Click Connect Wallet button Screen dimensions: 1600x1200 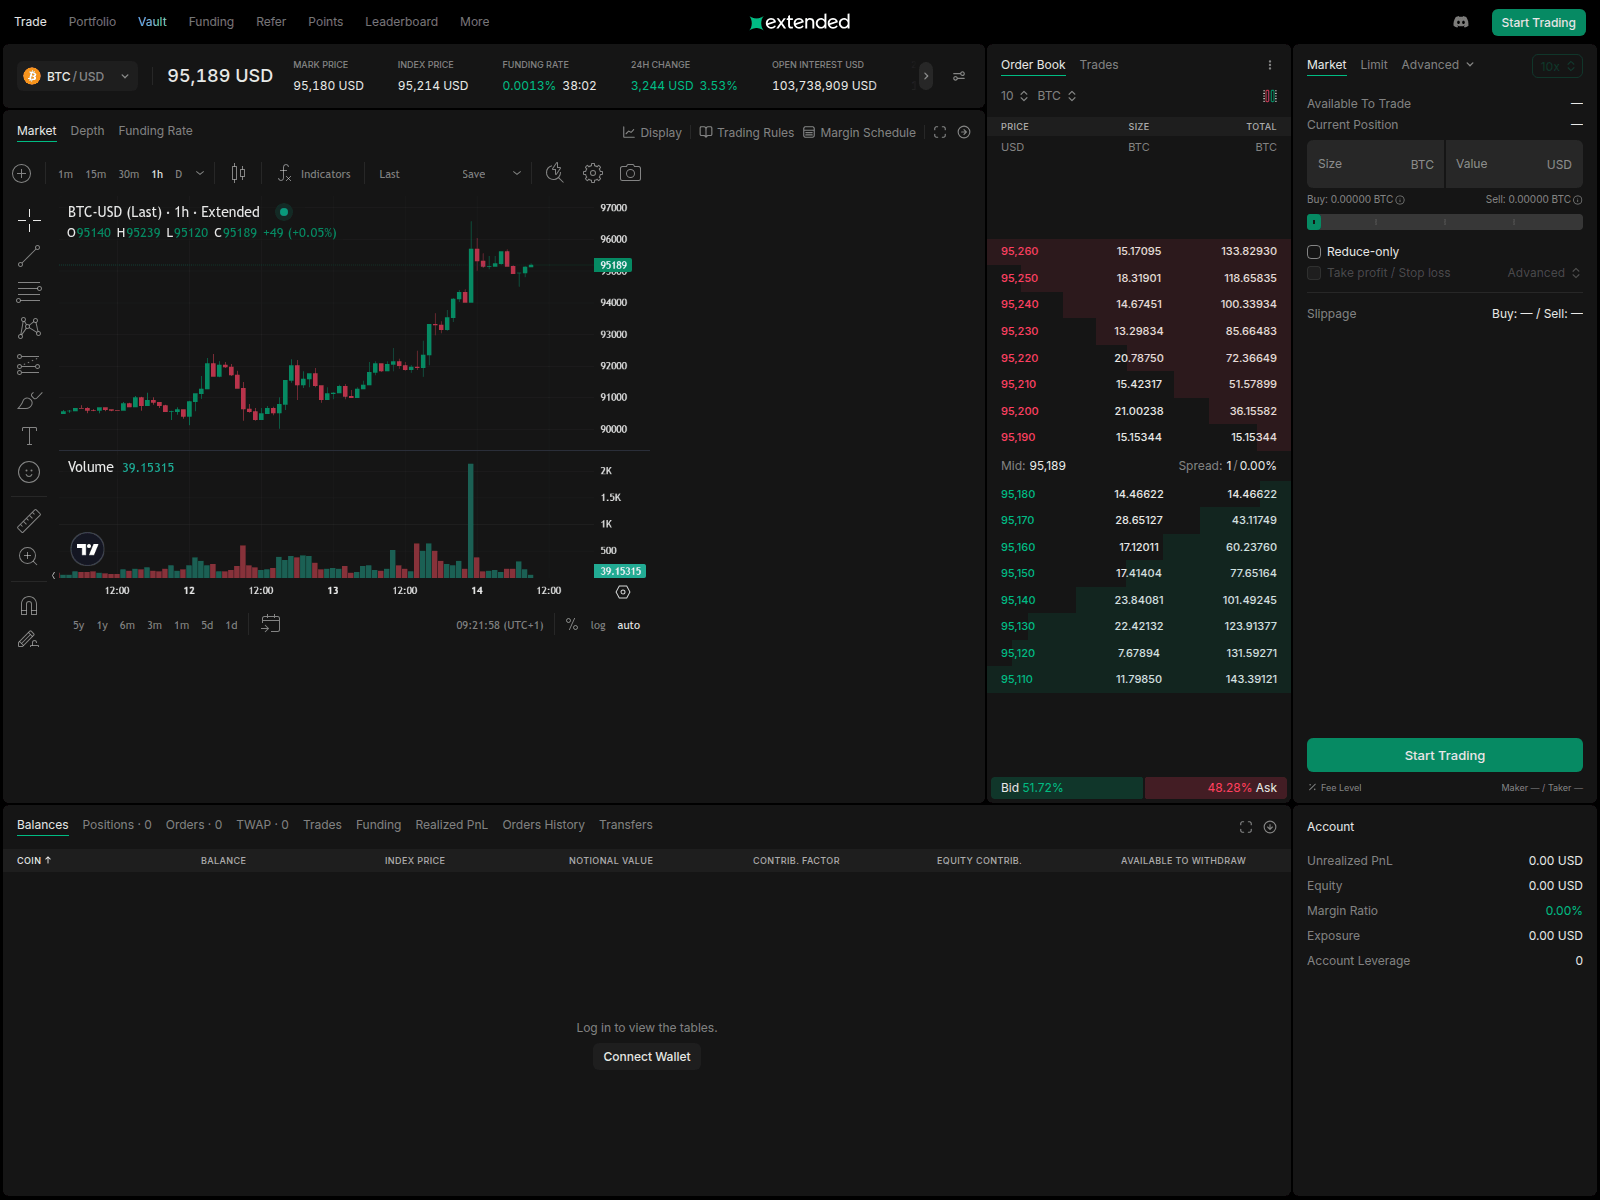tap(647, 1057)
